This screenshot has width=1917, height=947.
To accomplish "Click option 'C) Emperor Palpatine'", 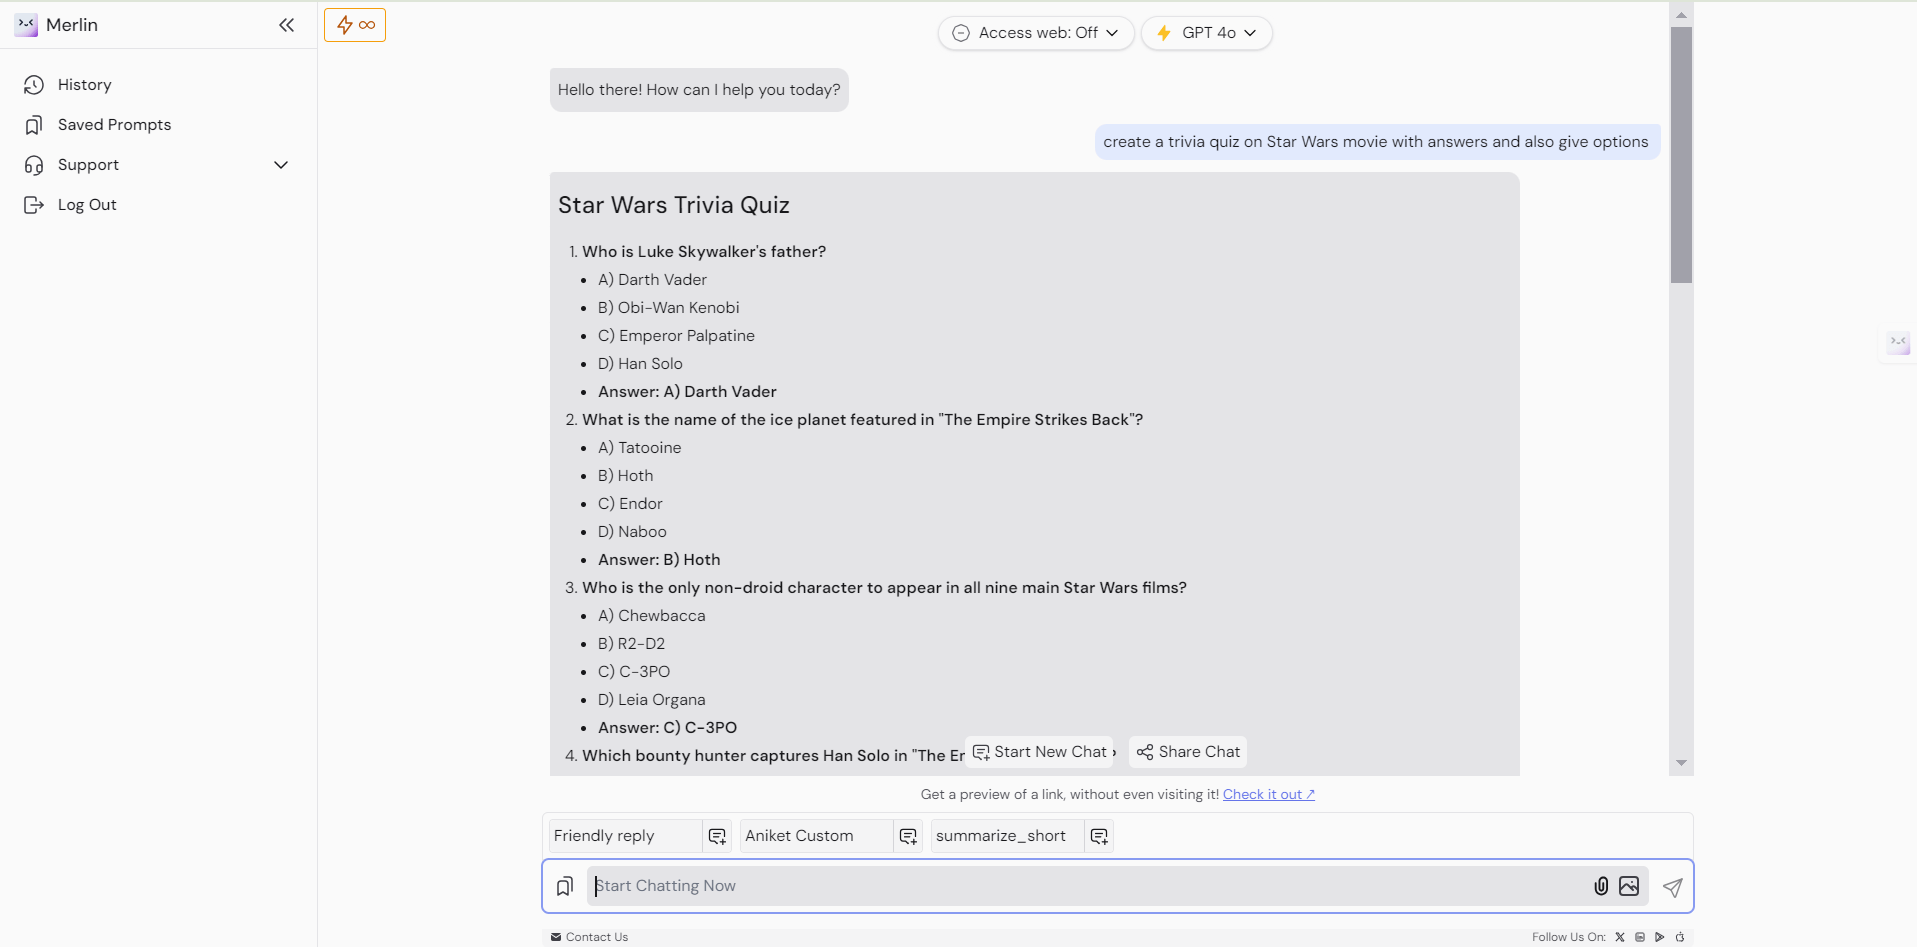I will (676, 336).
